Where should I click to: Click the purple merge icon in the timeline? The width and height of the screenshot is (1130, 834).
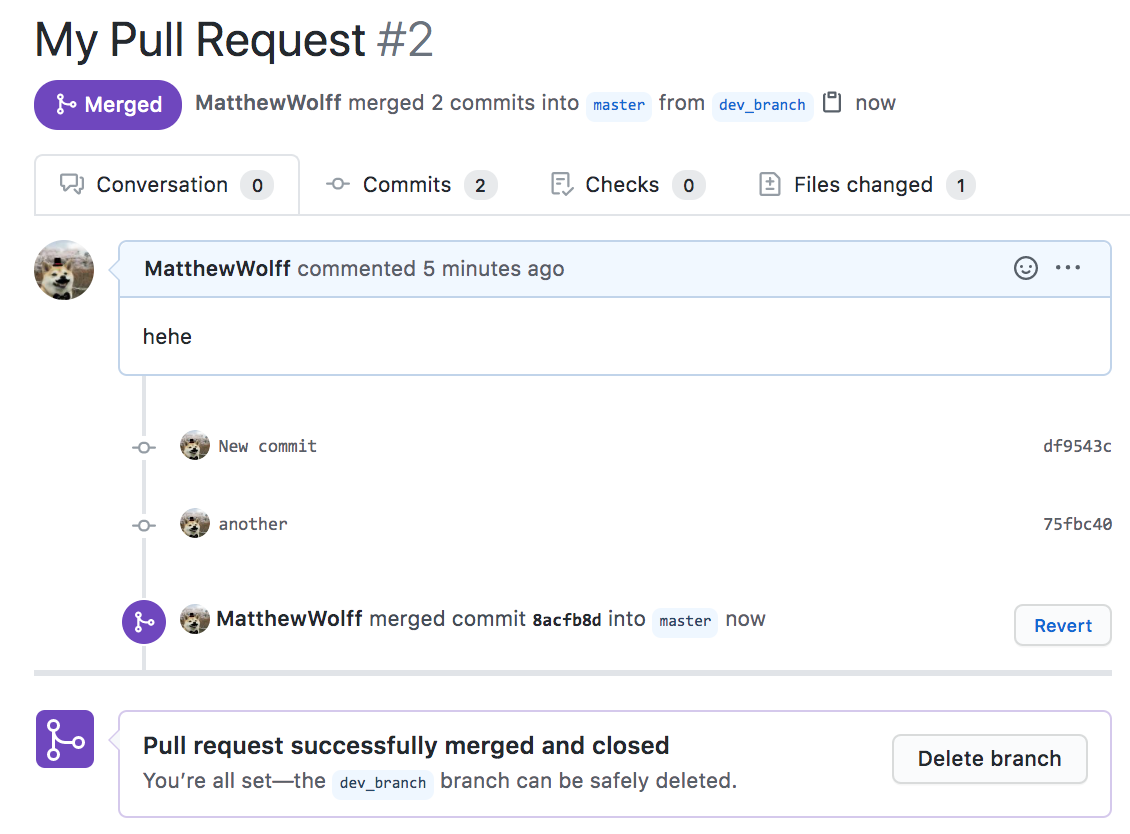(144, 622)
